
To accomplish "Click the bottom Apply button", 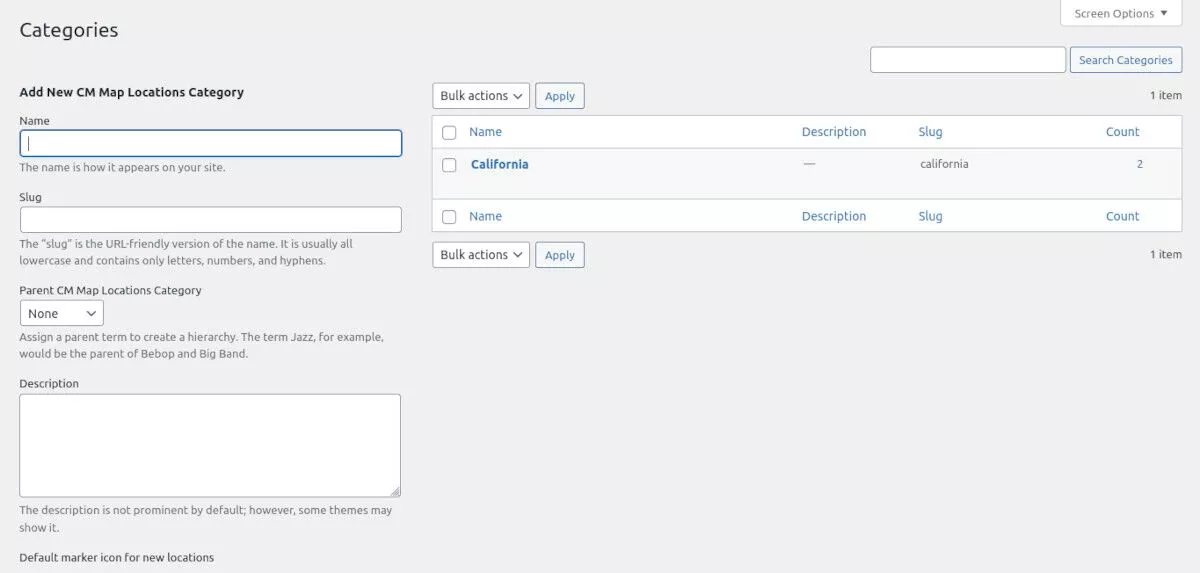I will tap(560, 255).
